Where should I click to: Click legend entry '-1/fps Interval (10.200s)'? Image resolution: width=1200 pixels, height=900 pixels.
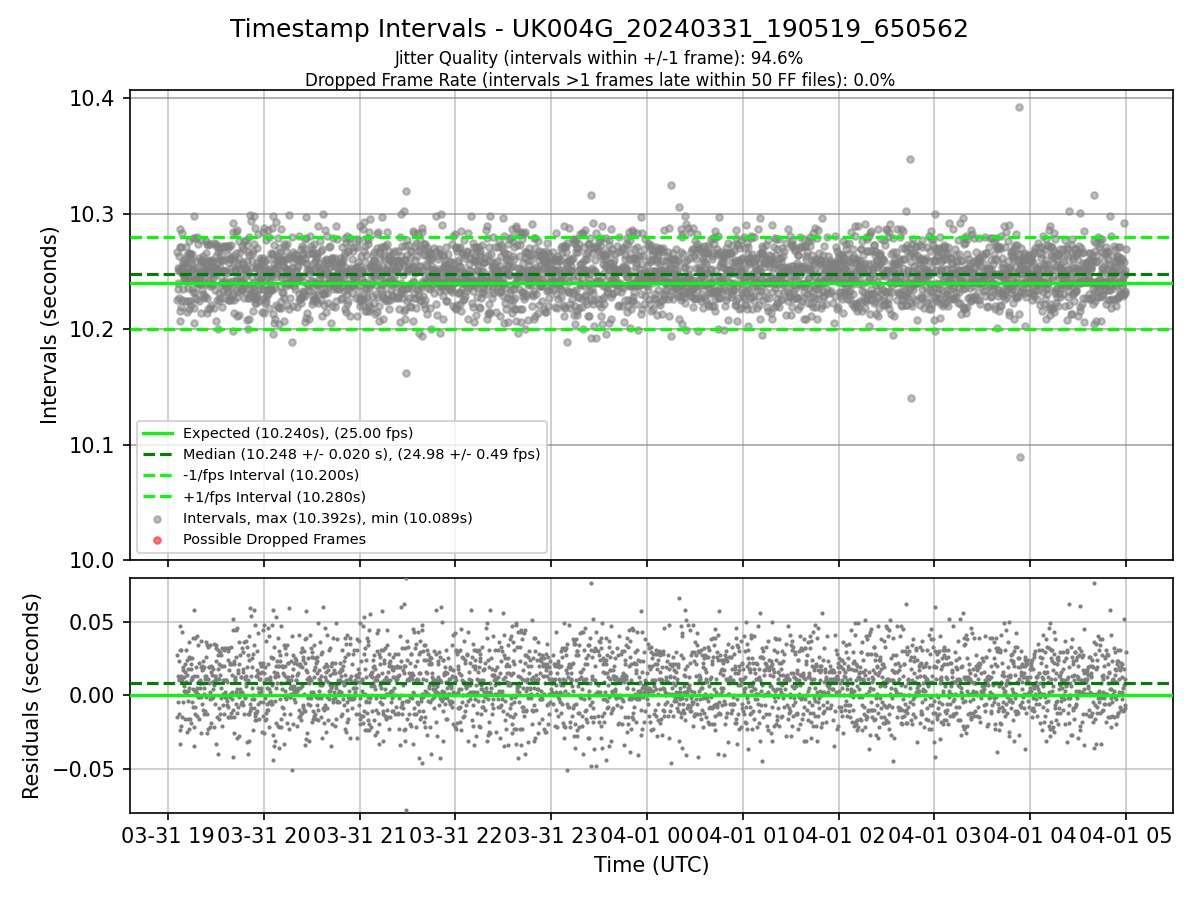point(271,475)
